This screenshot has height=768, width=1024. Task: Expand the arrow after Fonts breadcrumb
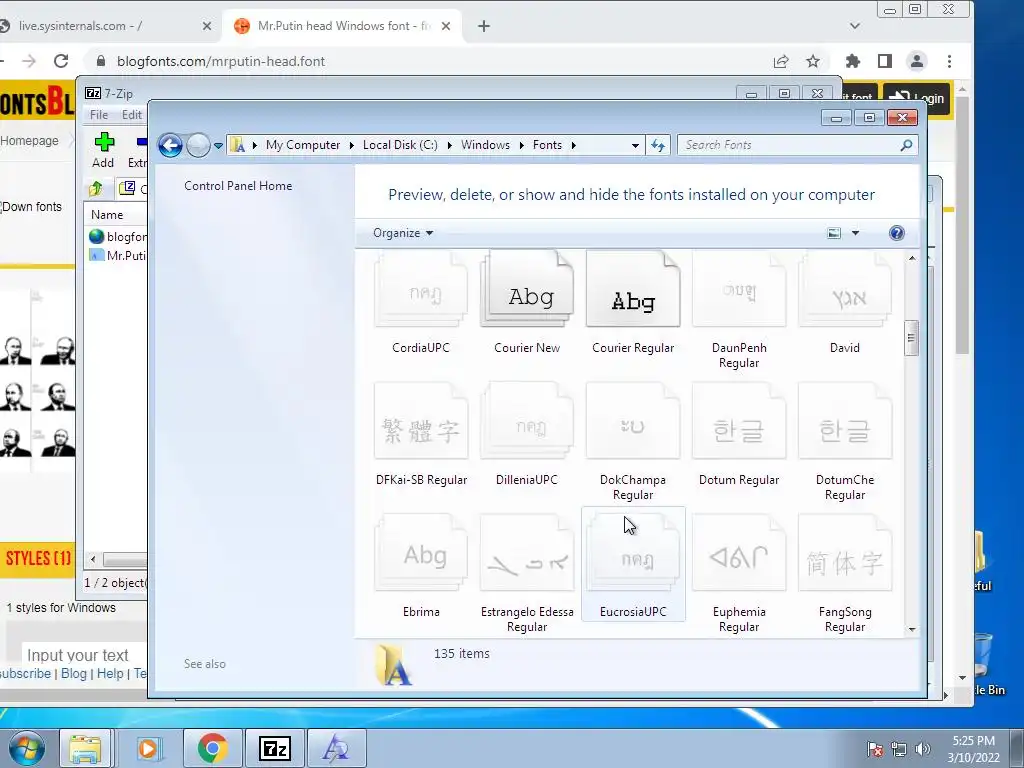tap(573, 146)
